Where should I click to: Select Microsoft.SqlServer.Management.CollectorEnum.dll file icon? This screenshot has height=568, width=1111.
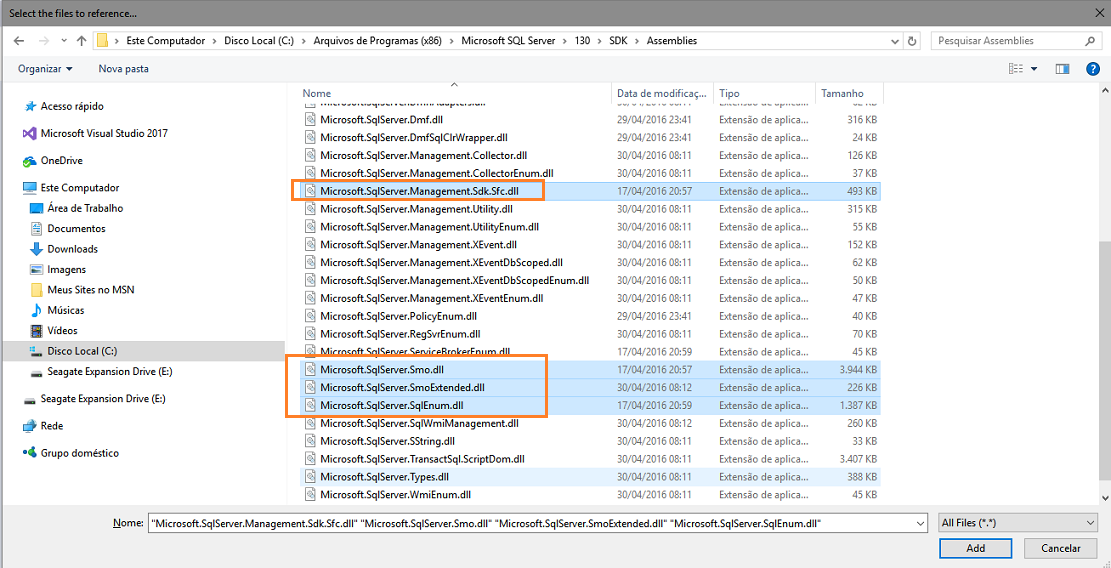pyautogui.click(x=310, y=173)
